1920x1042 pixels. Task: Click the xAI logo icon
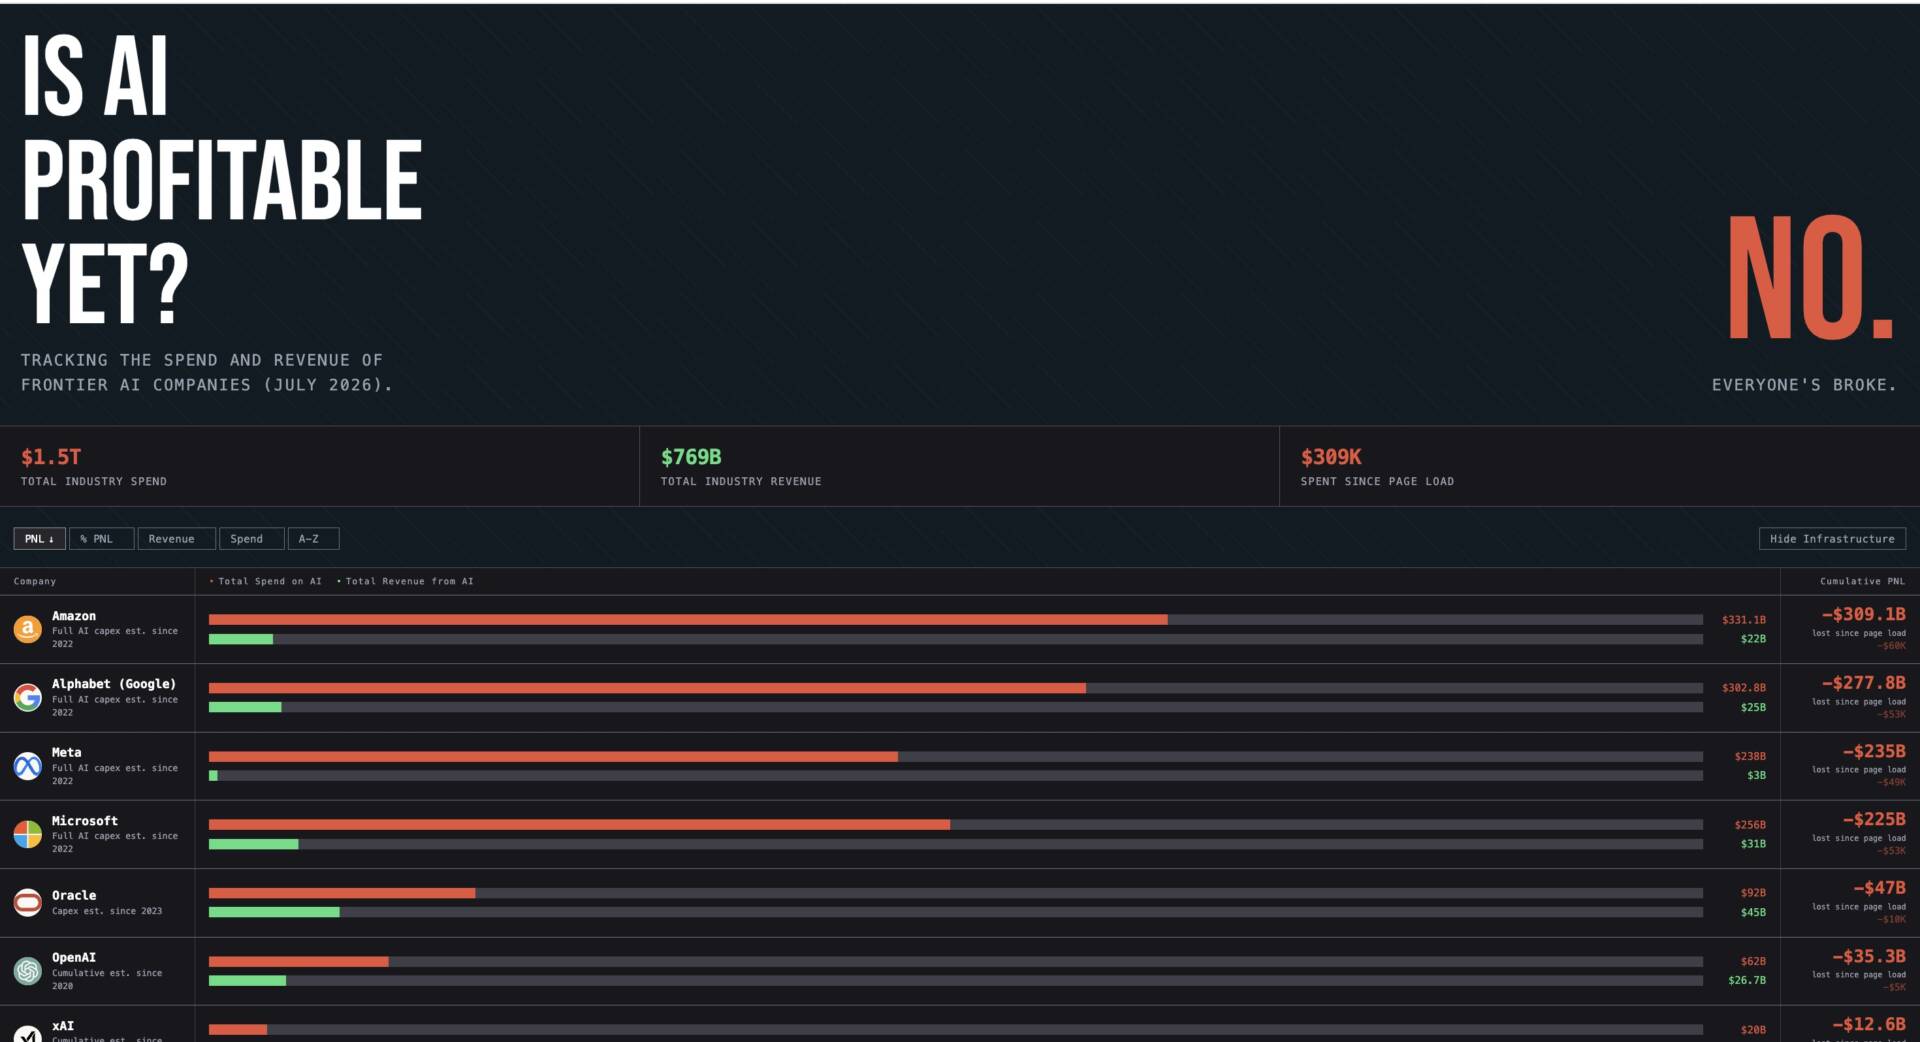pyautogui.click(x=27, y=1033)
